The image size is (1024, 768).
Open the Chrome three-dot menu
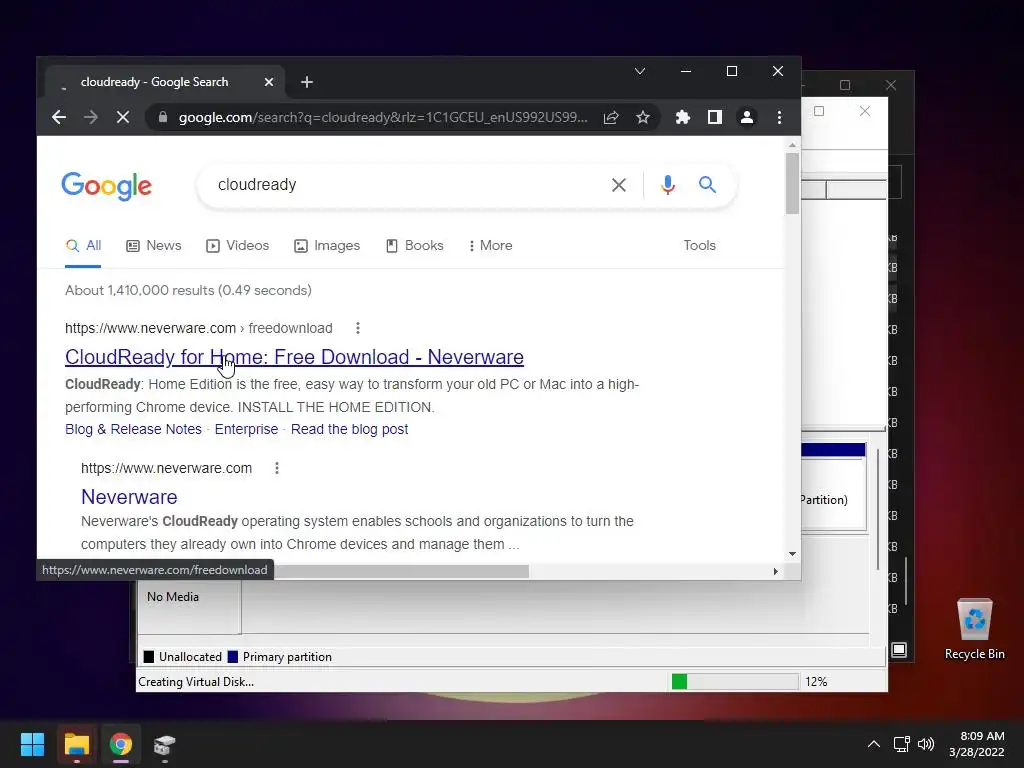pos(779,118)
